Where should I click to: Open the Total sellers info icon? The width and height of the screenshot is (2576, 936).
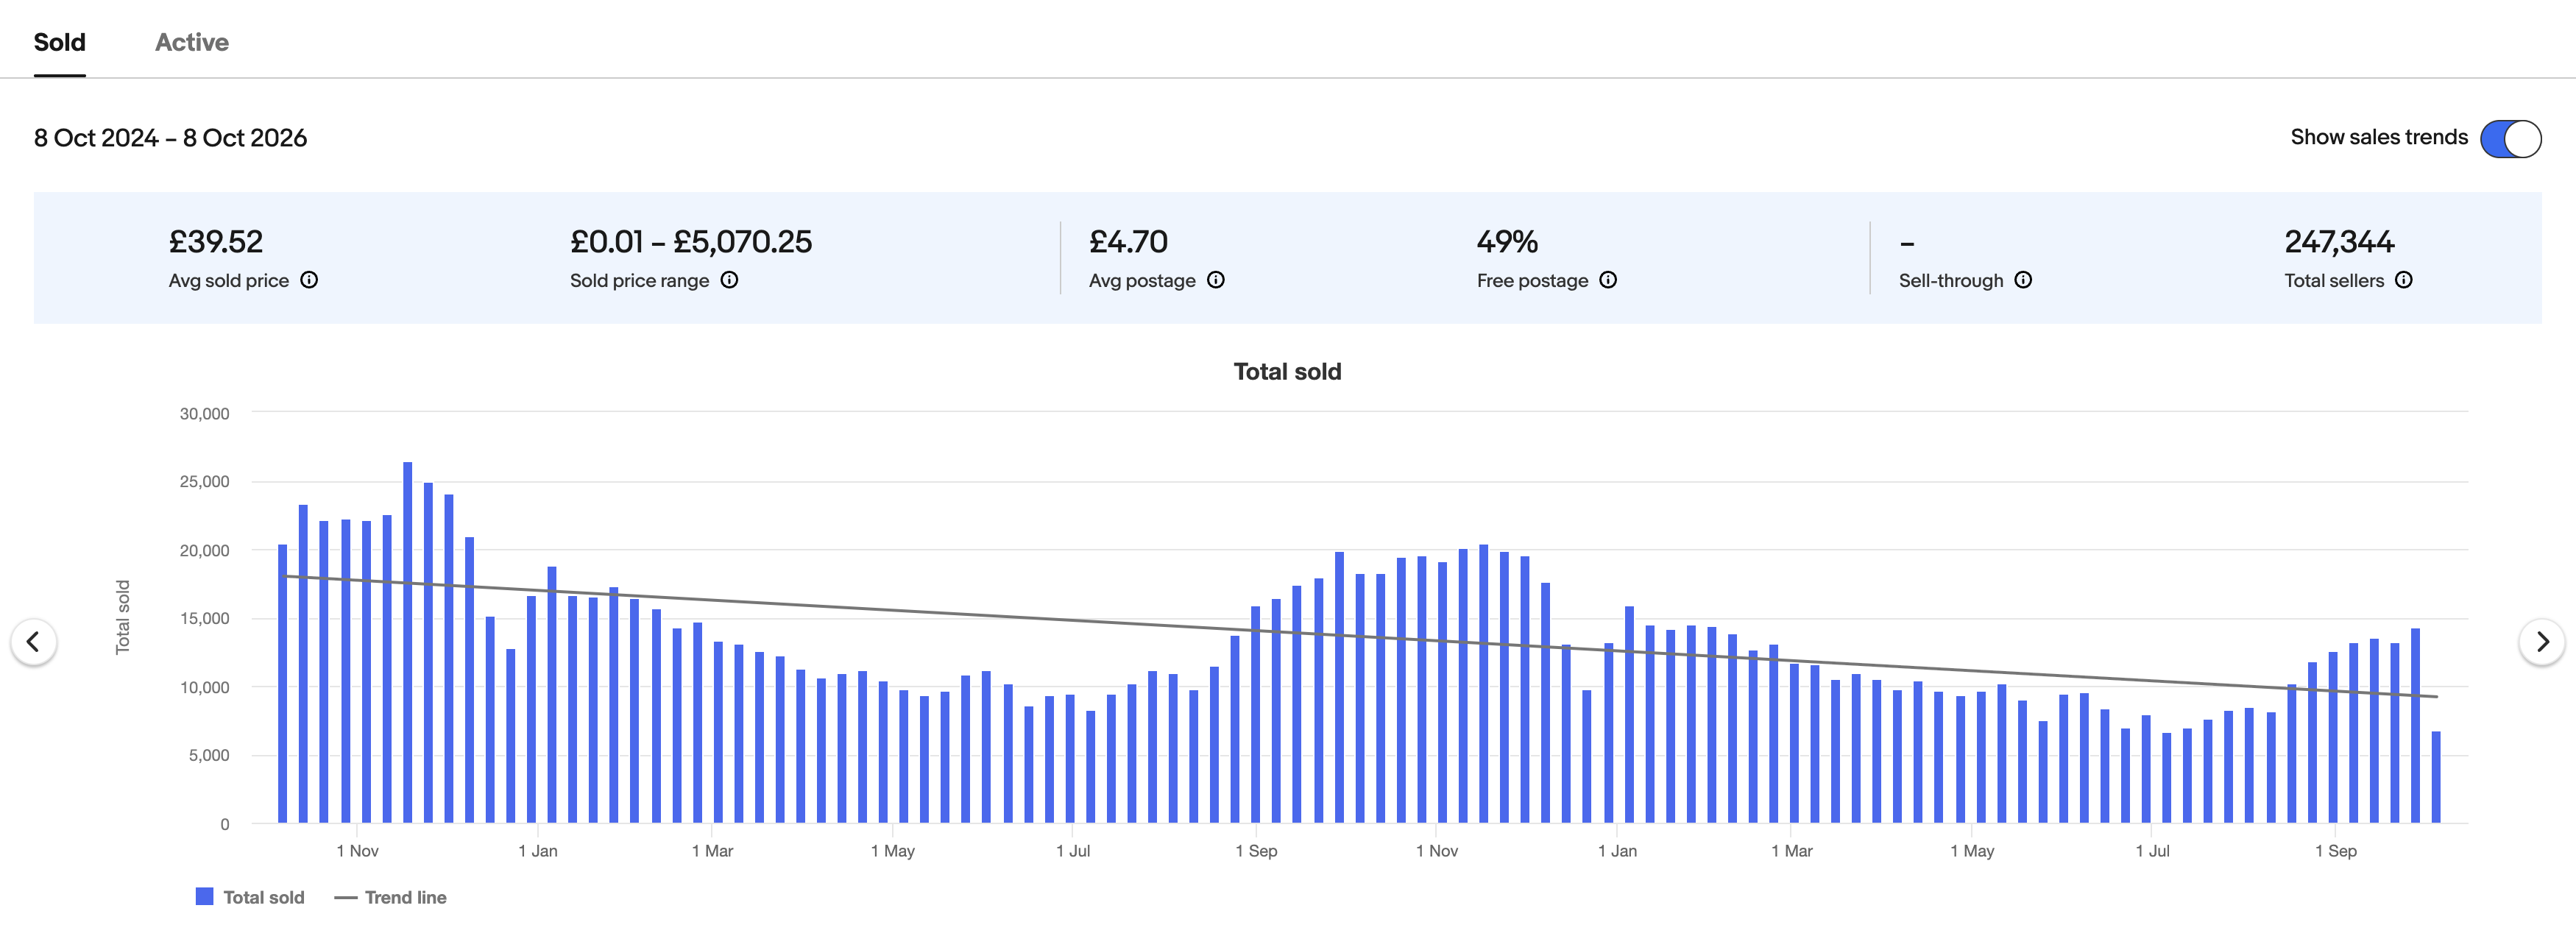tap(2403, 280)
